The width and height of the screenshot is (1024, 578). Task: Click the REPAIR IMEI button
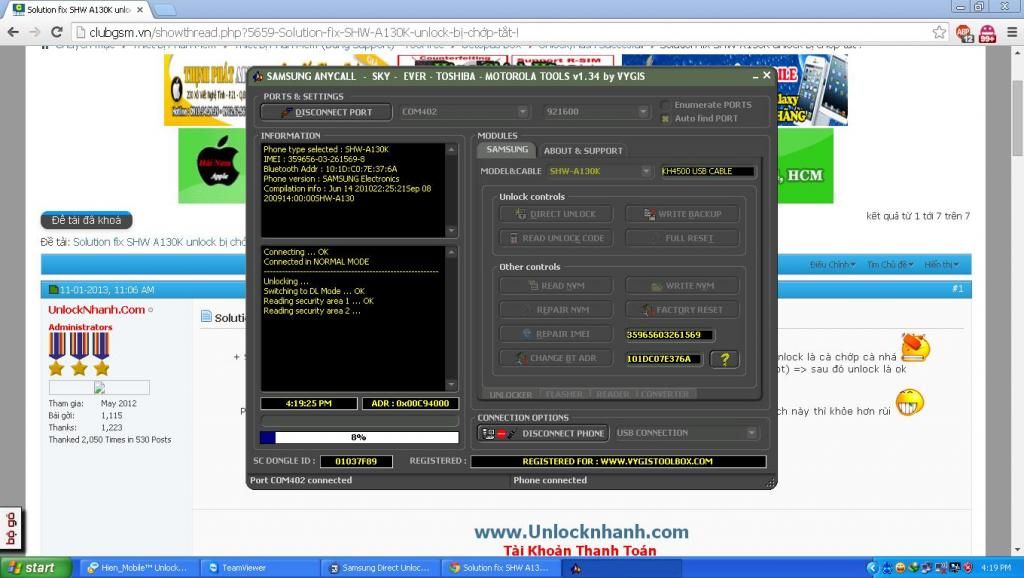click(556, 334)
